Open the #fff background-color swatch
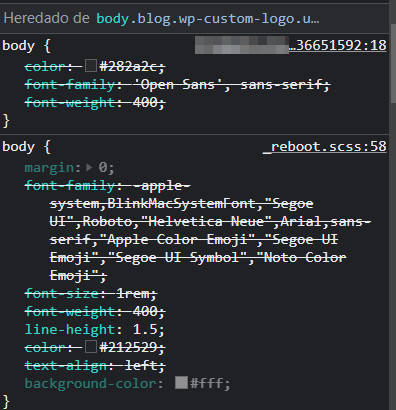The height and width of the screenshot is (410, 396). tap(181, 383)
